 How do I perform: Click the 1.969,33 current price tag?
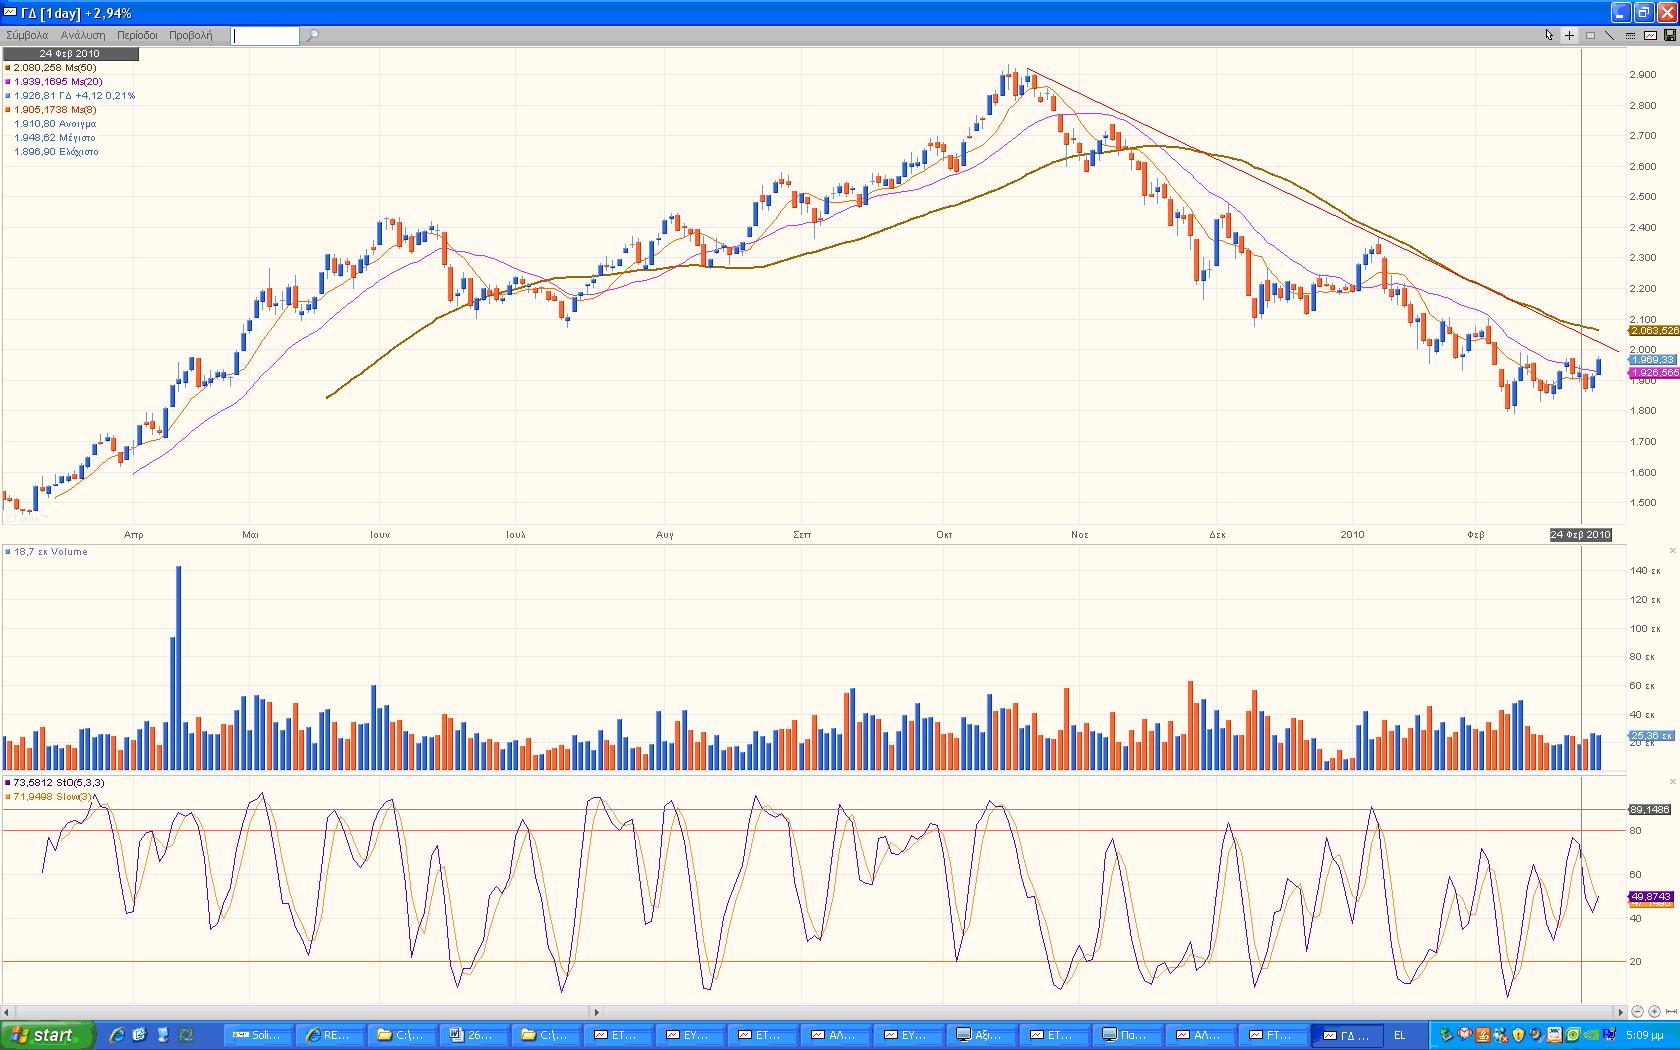(x=1652, y=359)
